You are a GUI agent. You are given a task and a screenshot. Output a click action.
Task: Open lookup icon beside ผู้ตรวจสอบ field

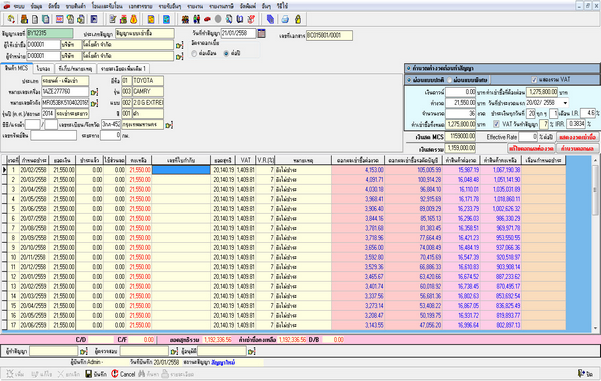pyautogui.click(x=174, y=351)
